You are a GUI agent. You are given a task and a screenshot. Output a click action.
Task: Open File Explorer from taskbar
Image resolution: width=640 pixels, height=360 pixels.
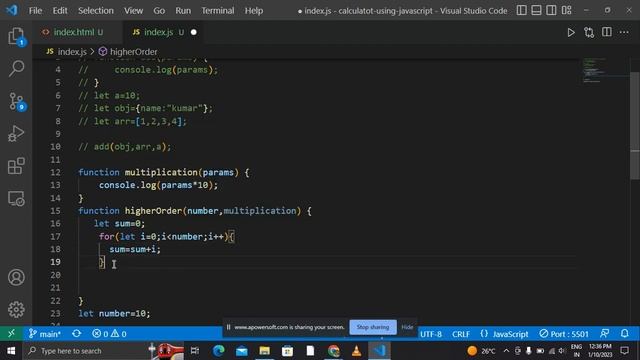tap(264, 351)
